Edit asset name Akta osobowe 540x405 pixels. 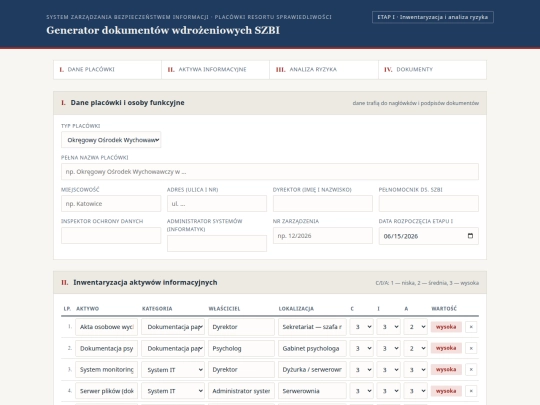point(106,327)
